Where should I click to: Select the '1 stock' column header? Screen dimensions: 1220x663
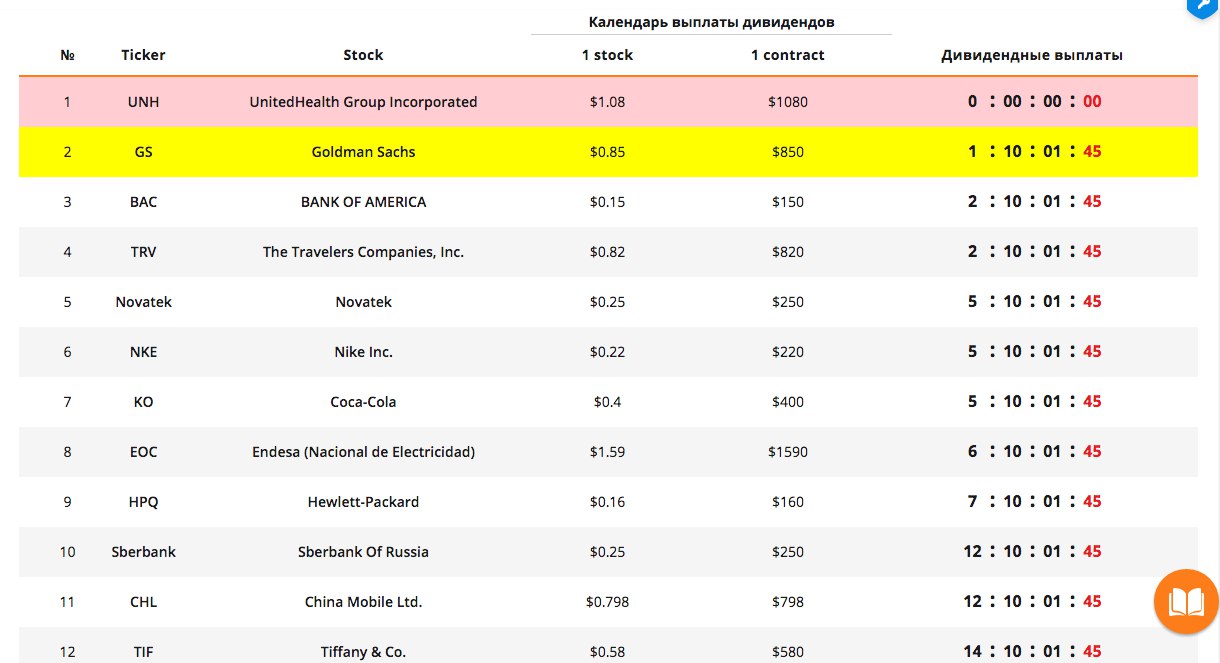(x=607, y=55)
